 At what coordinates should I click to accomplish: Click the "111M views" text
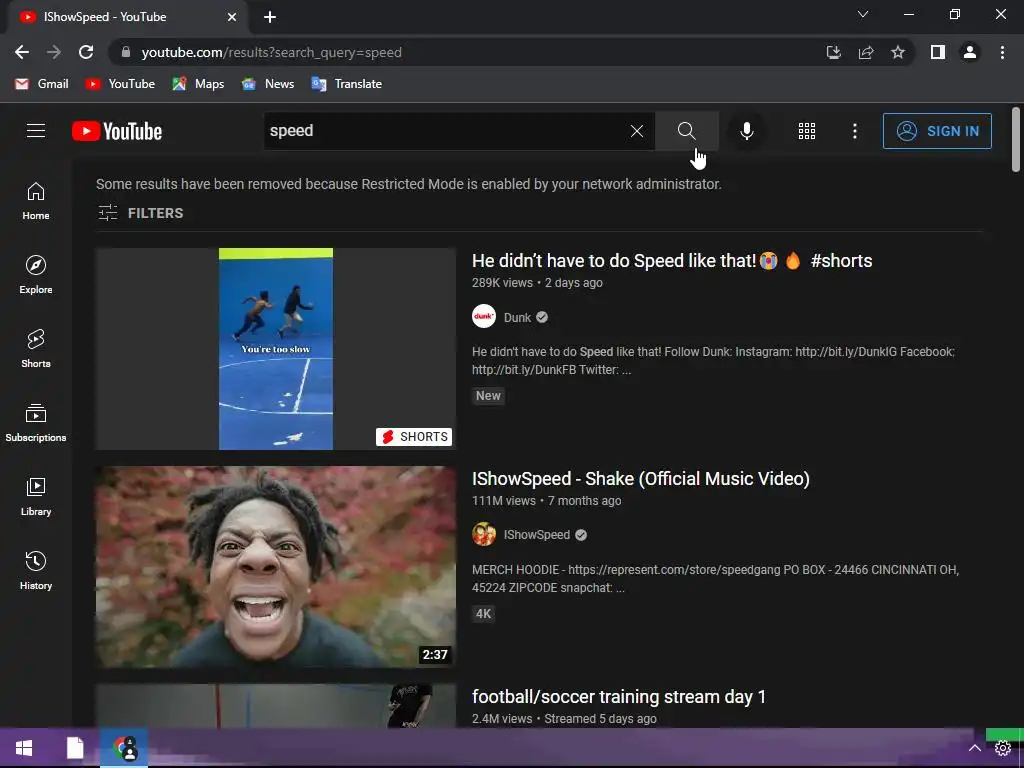click(x=504, y=501)
